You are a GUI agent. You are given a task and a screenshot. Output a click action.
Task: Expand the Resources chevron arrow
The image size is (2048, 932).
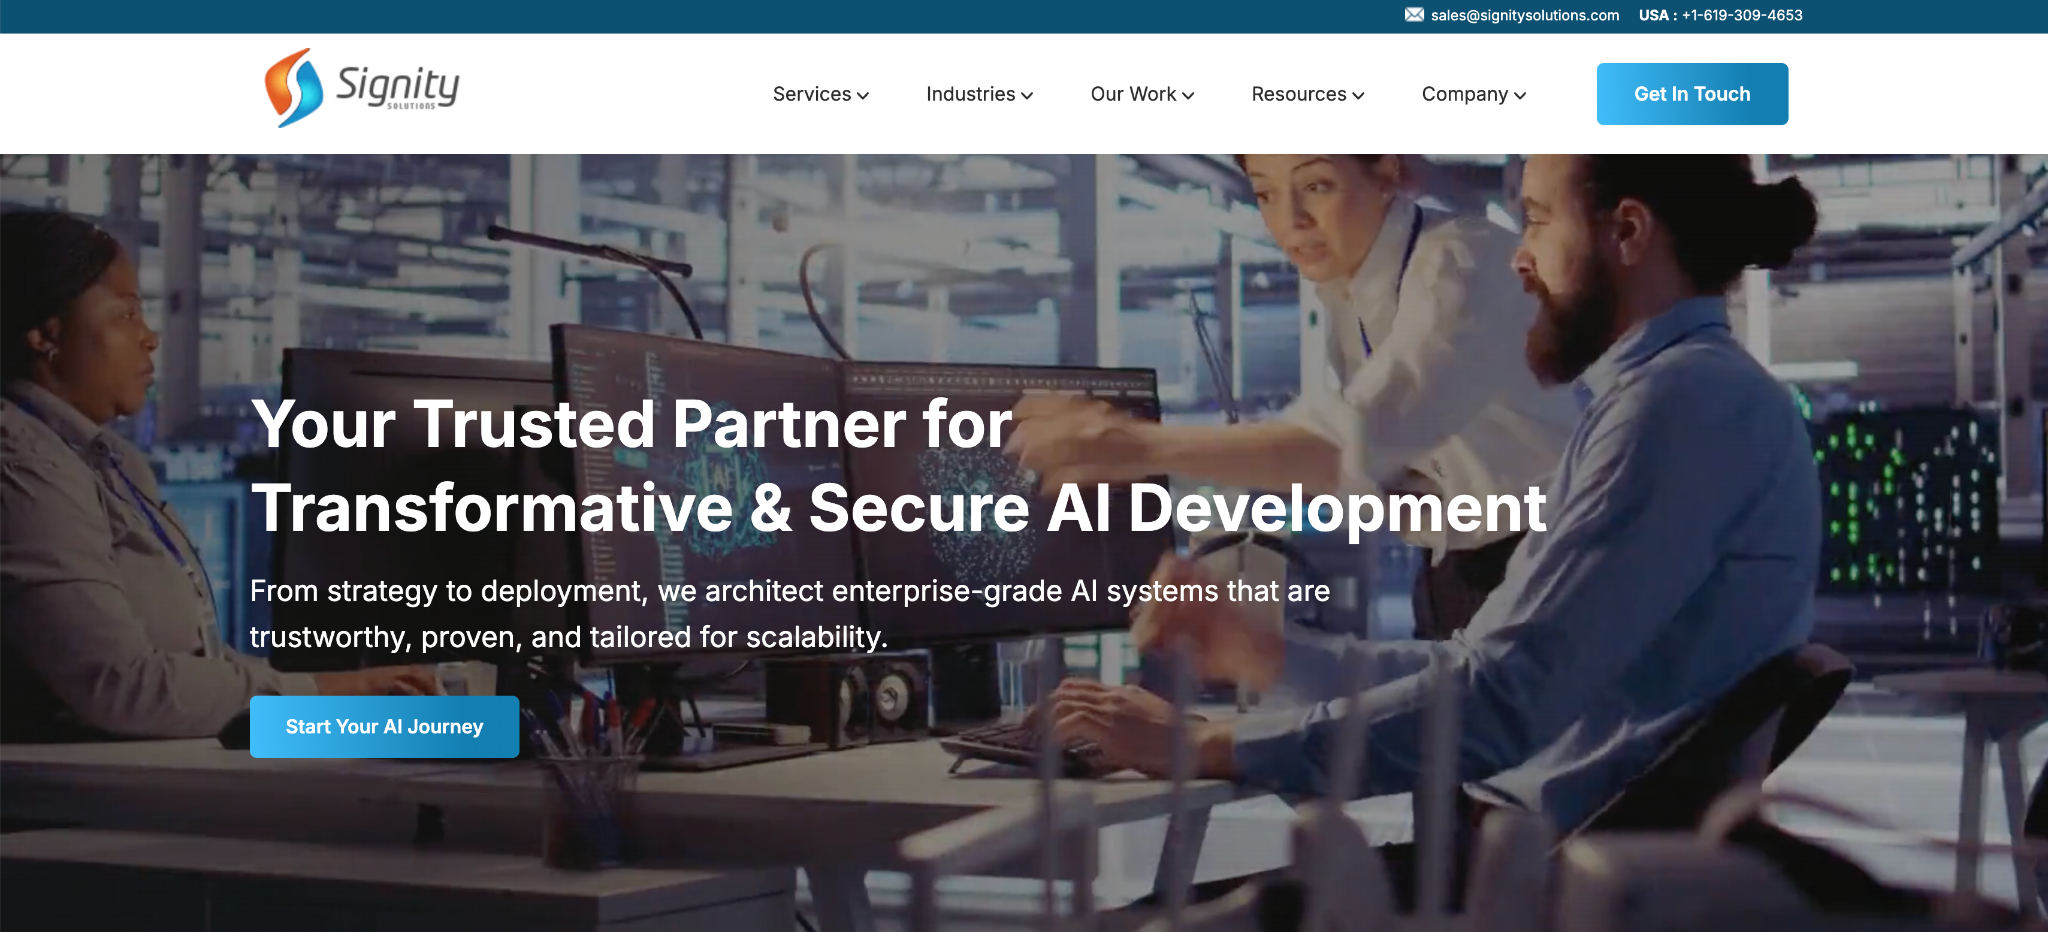[1358, 96]
